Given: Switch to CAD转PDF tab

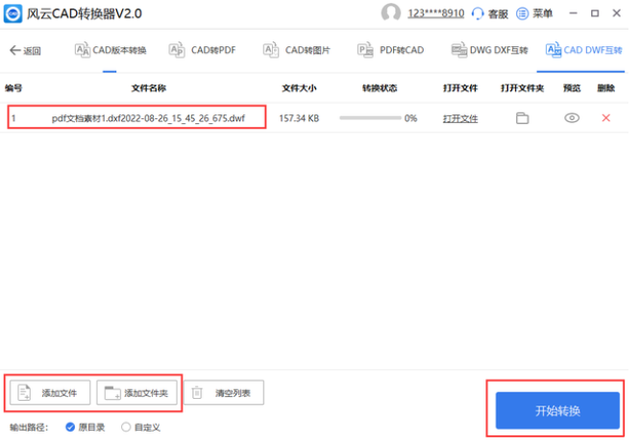Looking at the screenshot, I should click(202, 50).
